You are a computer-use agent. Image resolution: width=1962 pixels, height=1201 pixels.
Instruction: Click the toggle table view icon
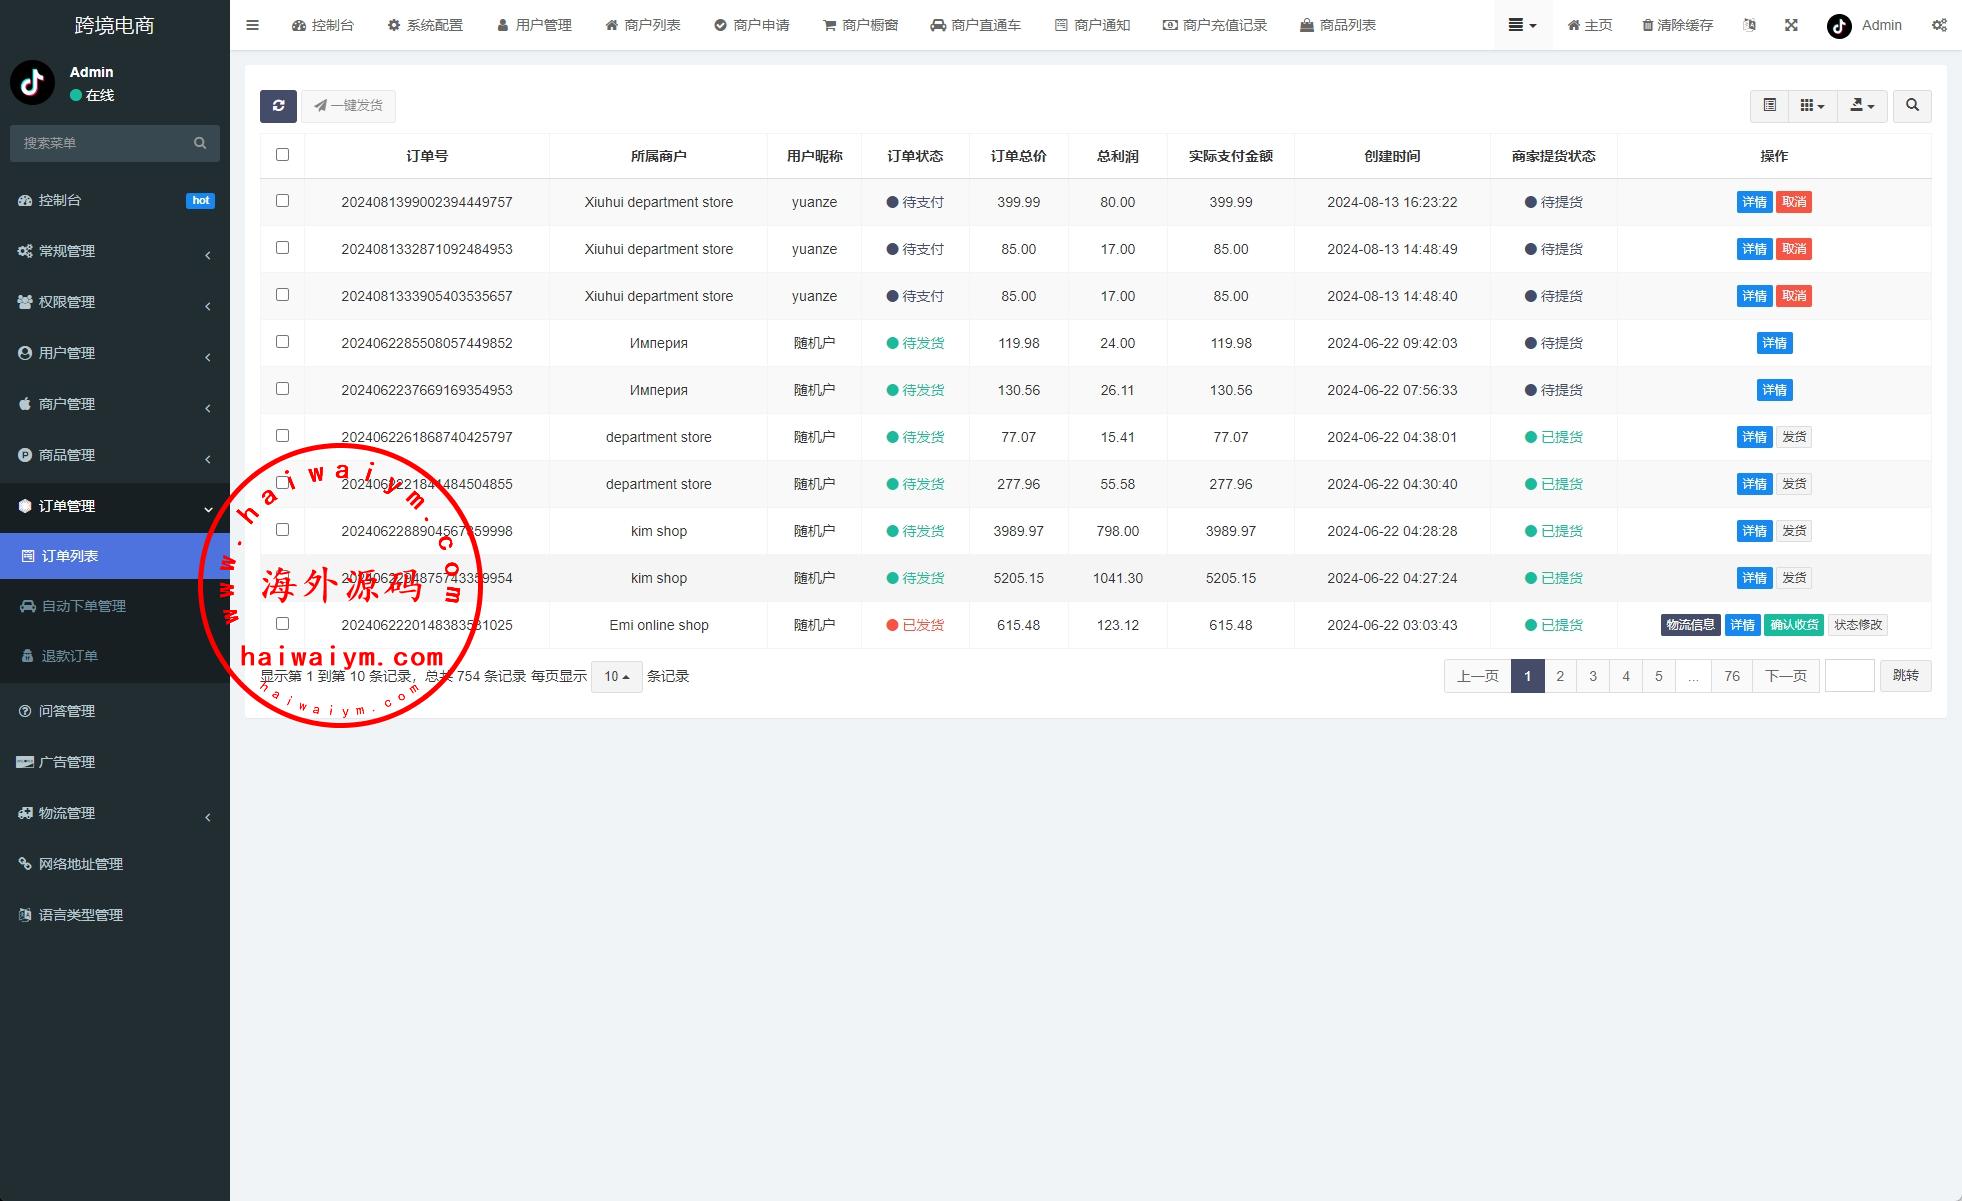click(x=1769, y=106)
